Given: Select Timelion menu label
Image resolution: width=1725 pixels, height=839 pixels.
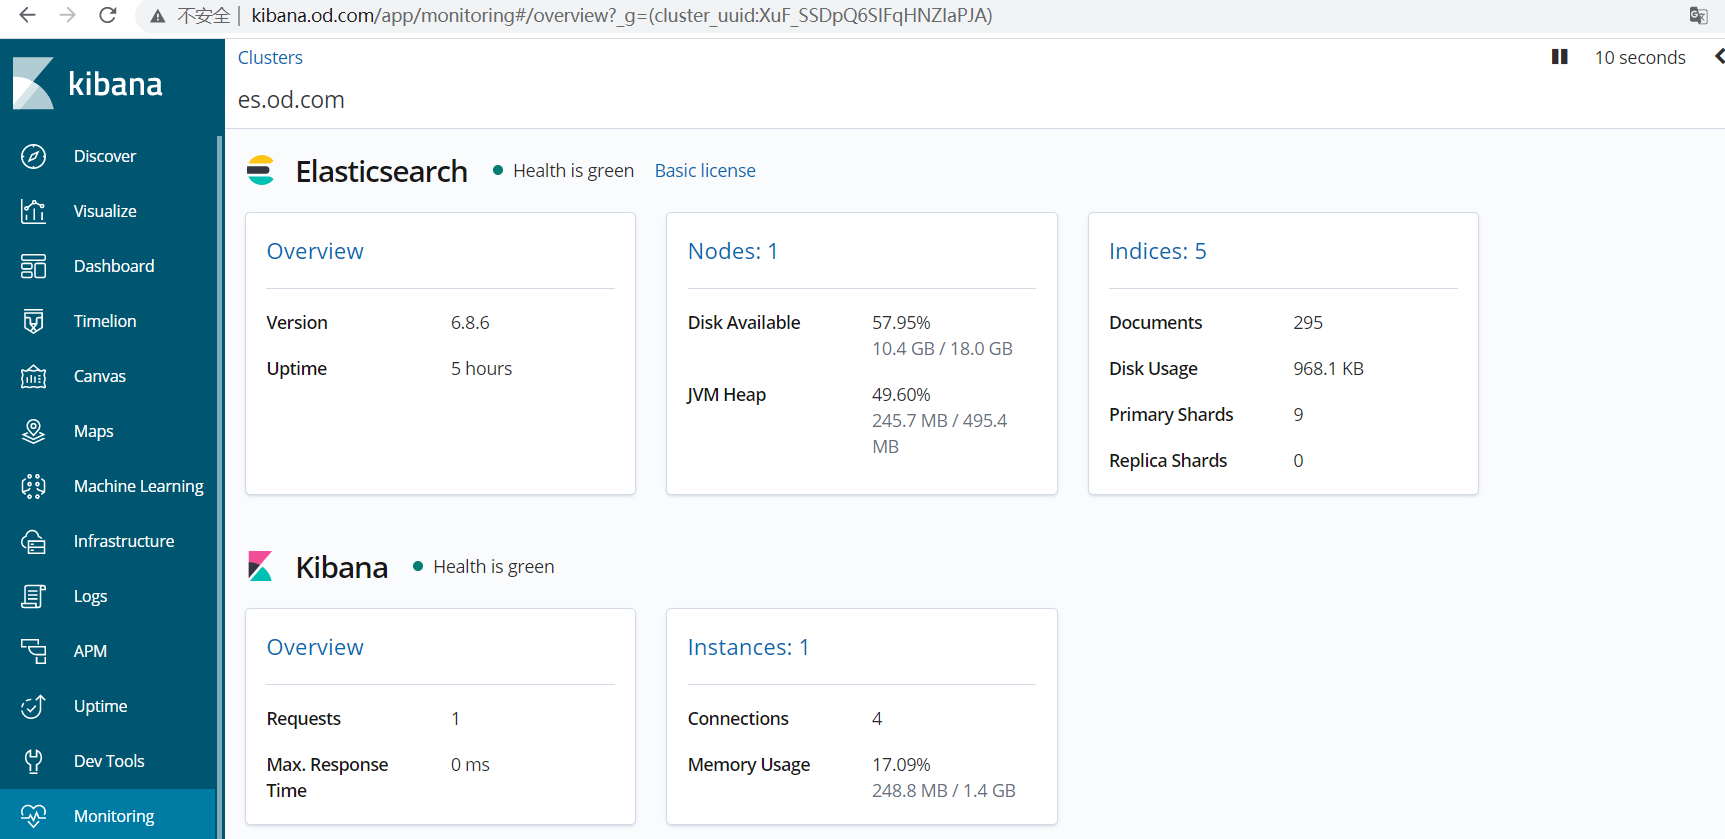Looking at the screenshot, I should click(105, 321).
